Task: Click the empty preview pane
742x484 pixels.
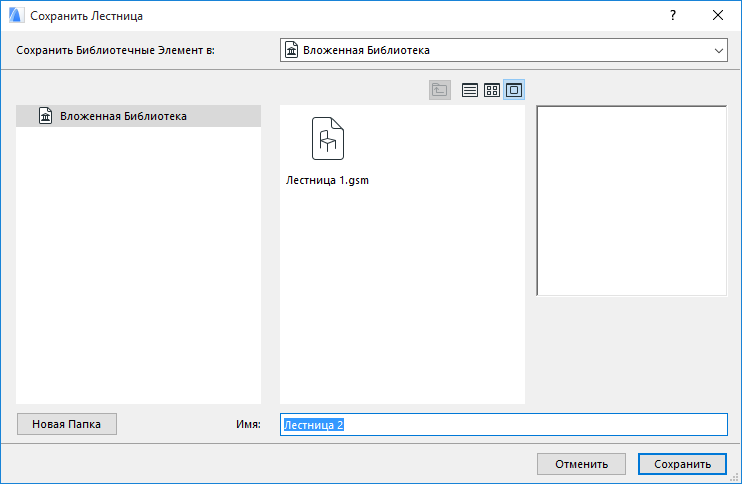Action: [632, 201]
